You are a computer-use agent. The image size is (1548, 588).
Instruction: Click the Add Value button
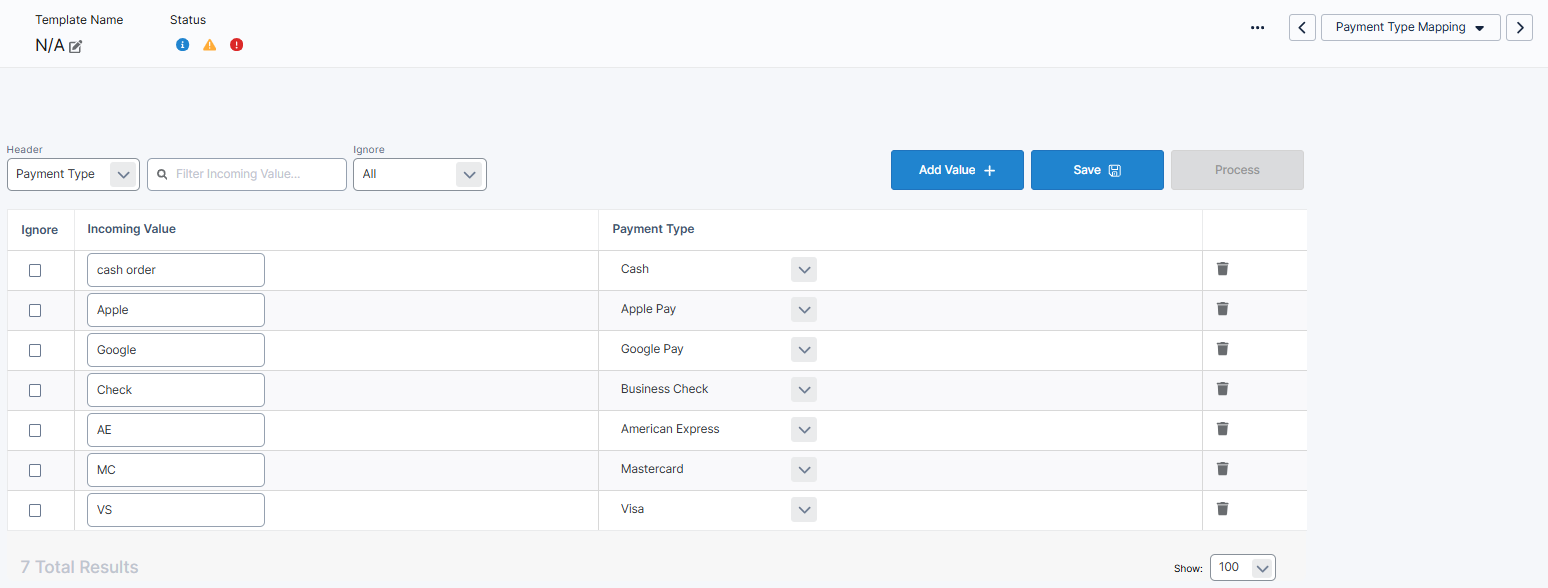(957, 170)
